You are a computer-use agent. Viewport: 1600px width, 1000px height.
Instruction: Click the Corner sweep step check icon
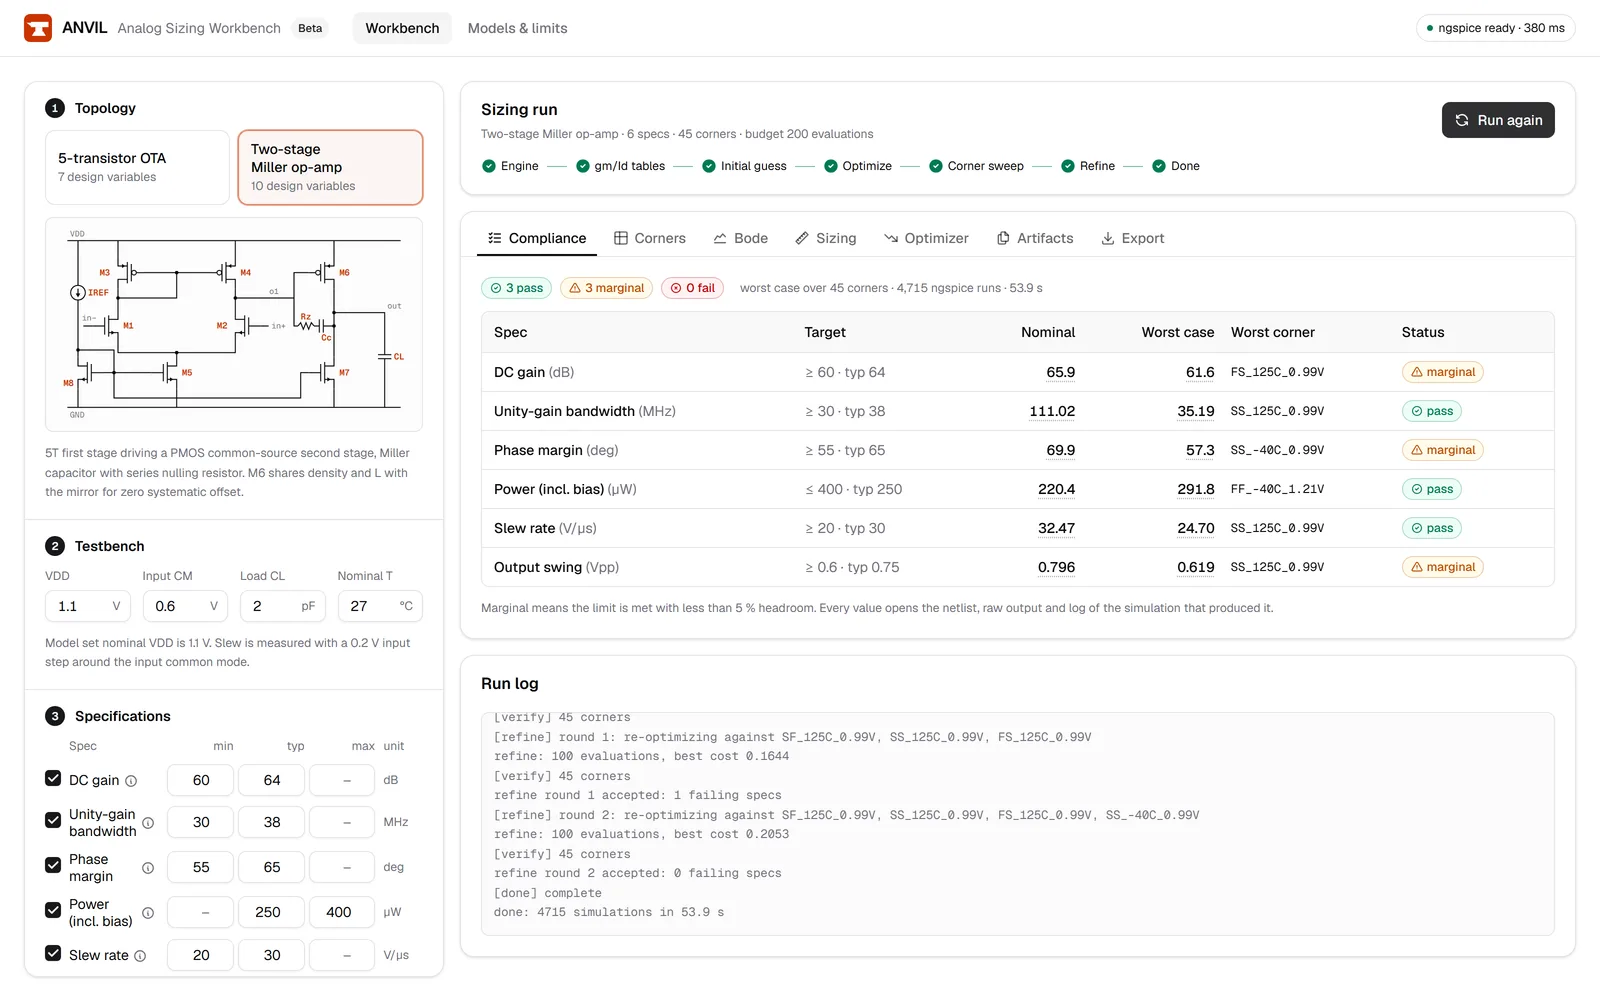point(936,166)
